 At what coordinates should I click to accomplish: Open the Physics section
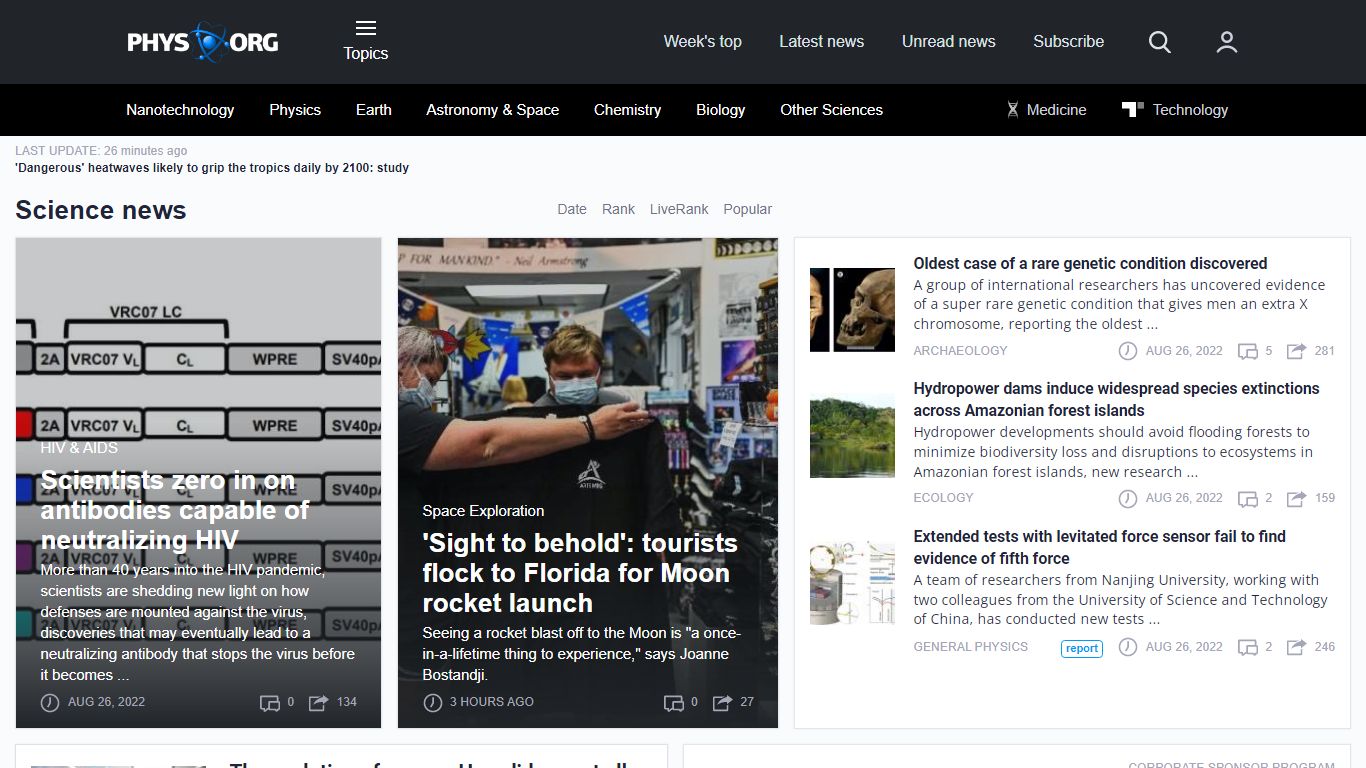coord(295,110)
